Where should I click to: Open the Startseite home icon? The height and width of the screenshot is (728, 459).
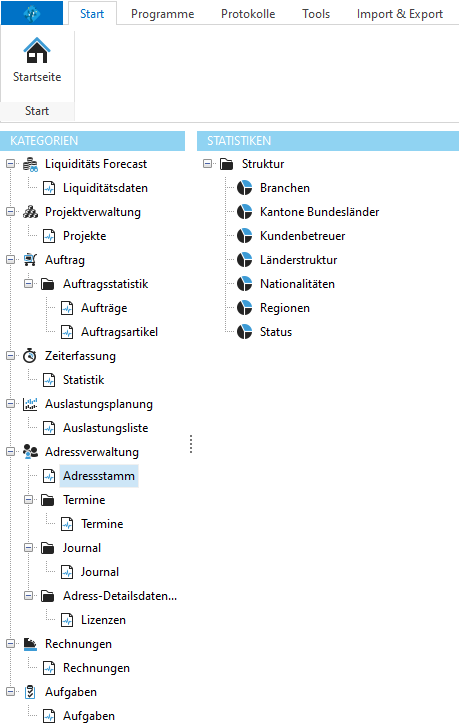tap(37, 50)
